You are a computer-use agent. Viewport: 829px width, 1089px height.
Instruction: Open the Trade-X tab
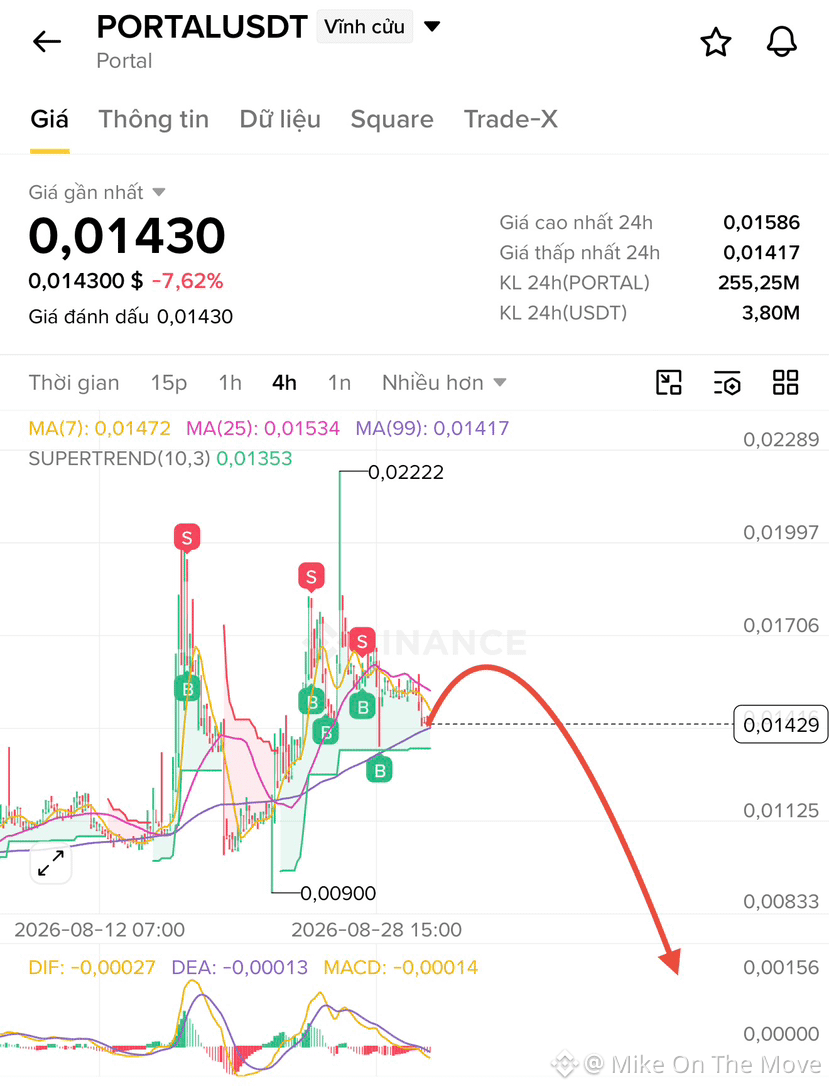pos(510,119)
